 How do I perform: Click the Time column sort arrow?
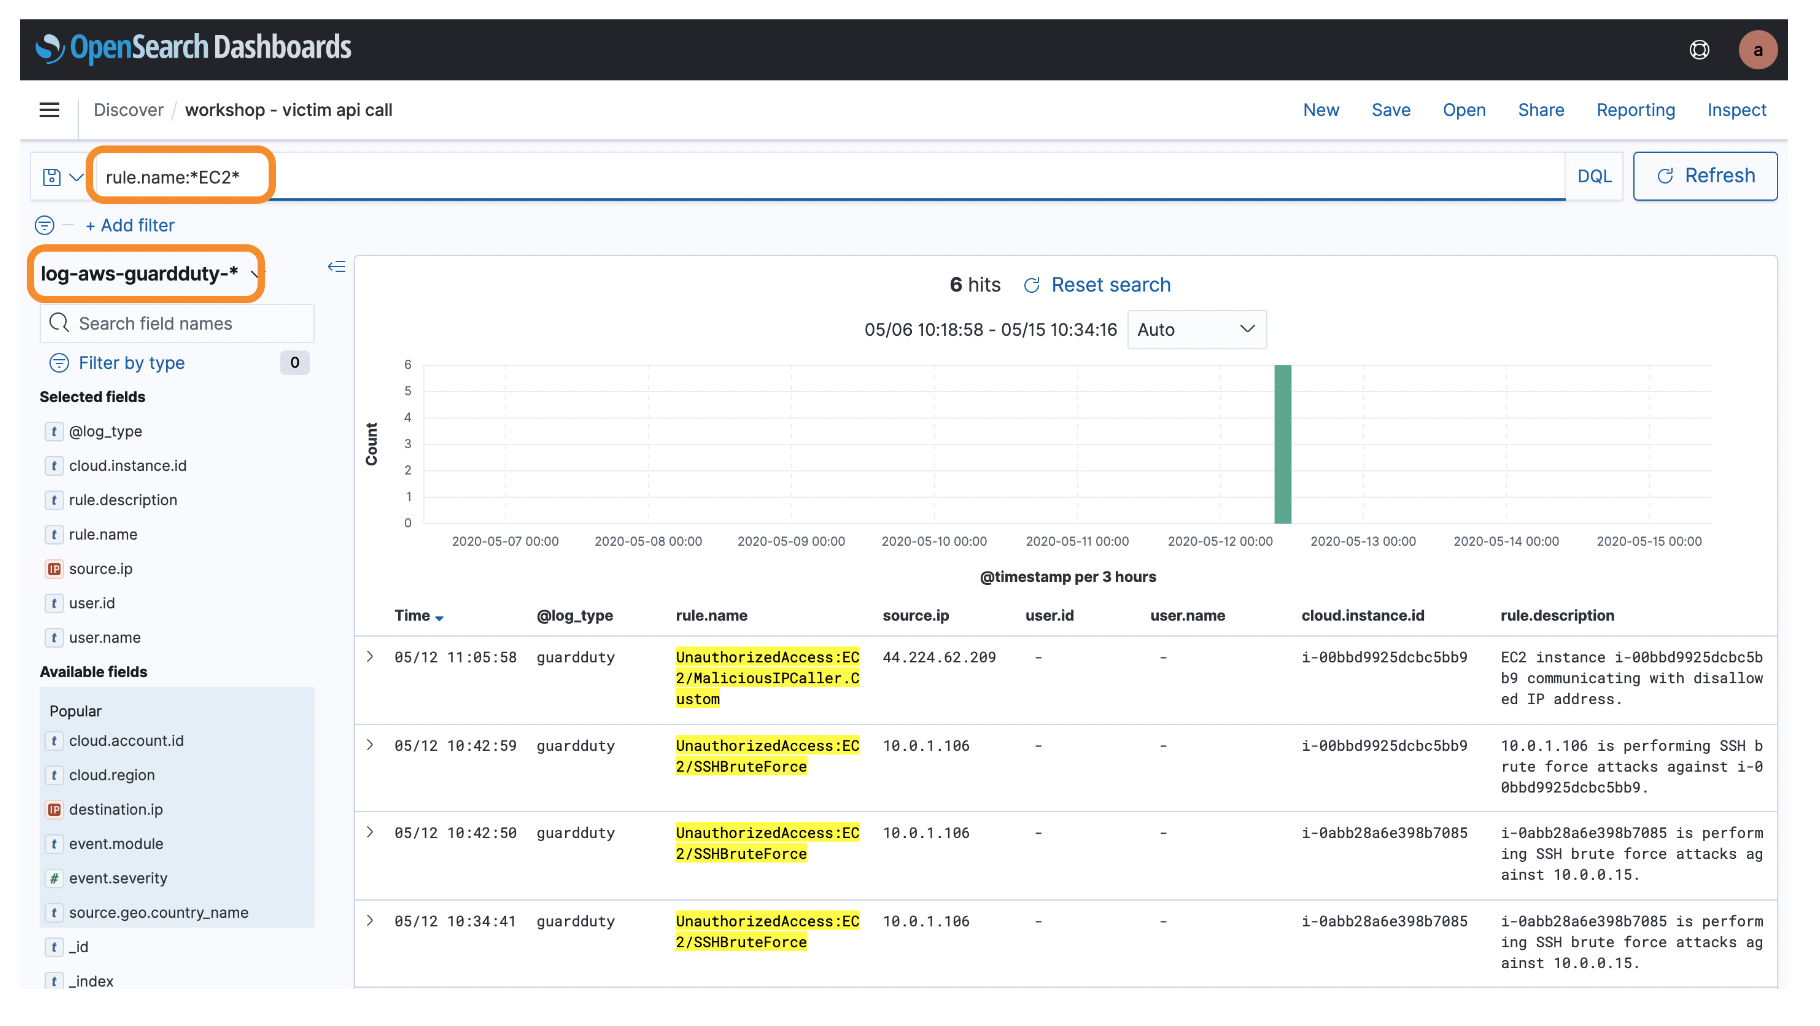pyautogui.click(x=439, y=618)
